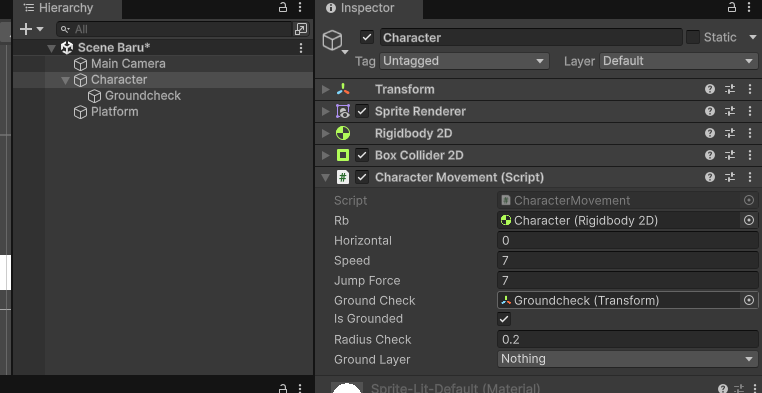762x393 pixels.
Task: Disable the Character Movement script checkbox
Action: coord(362,177)
